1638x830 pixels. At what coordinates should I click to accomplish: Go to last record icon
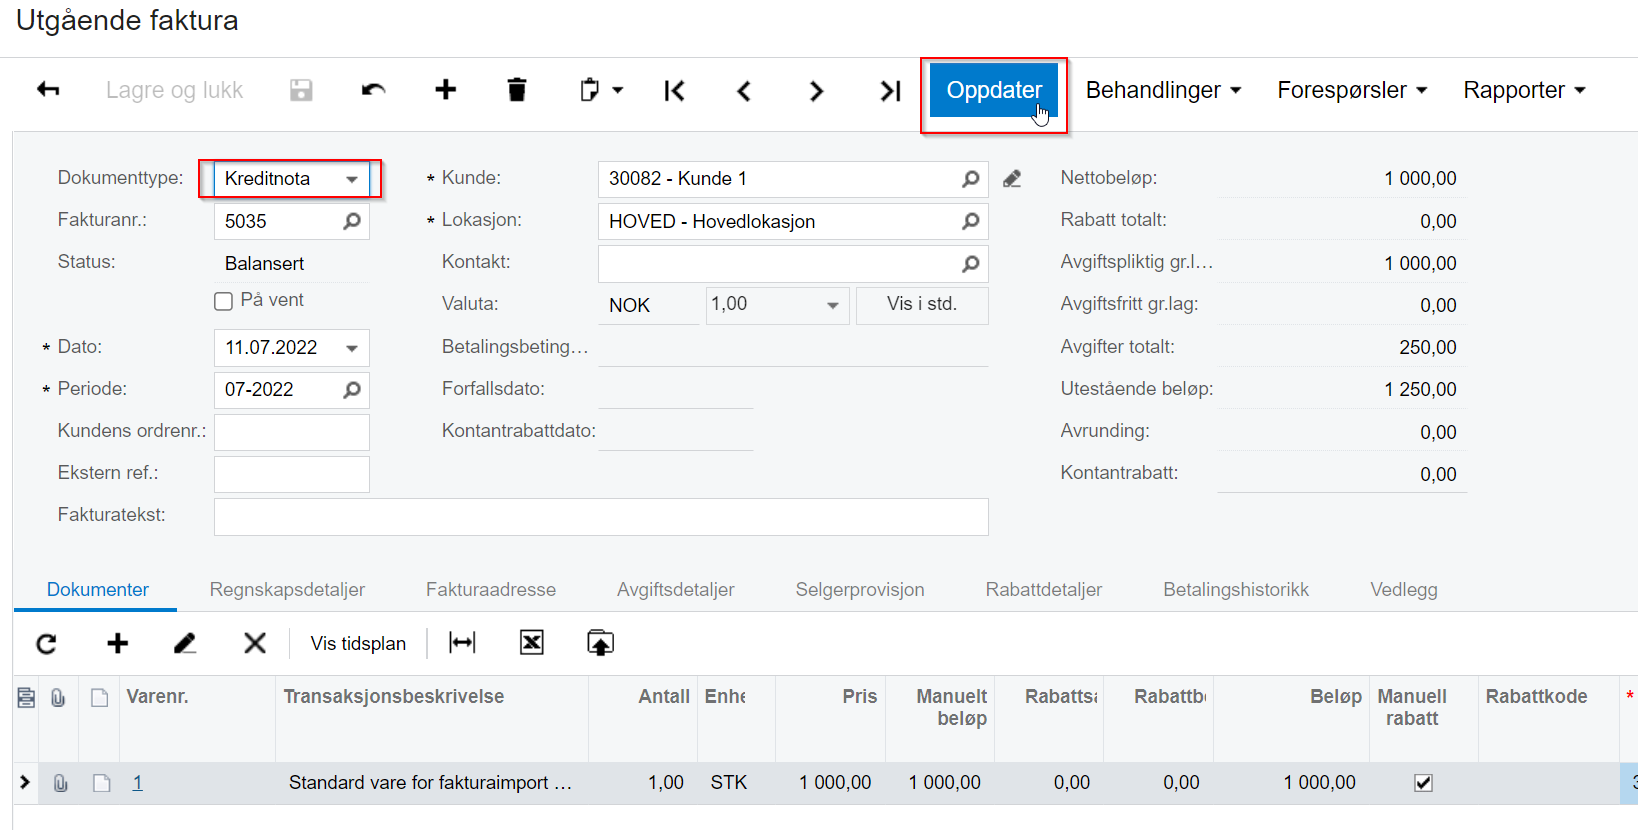(889, 91)
